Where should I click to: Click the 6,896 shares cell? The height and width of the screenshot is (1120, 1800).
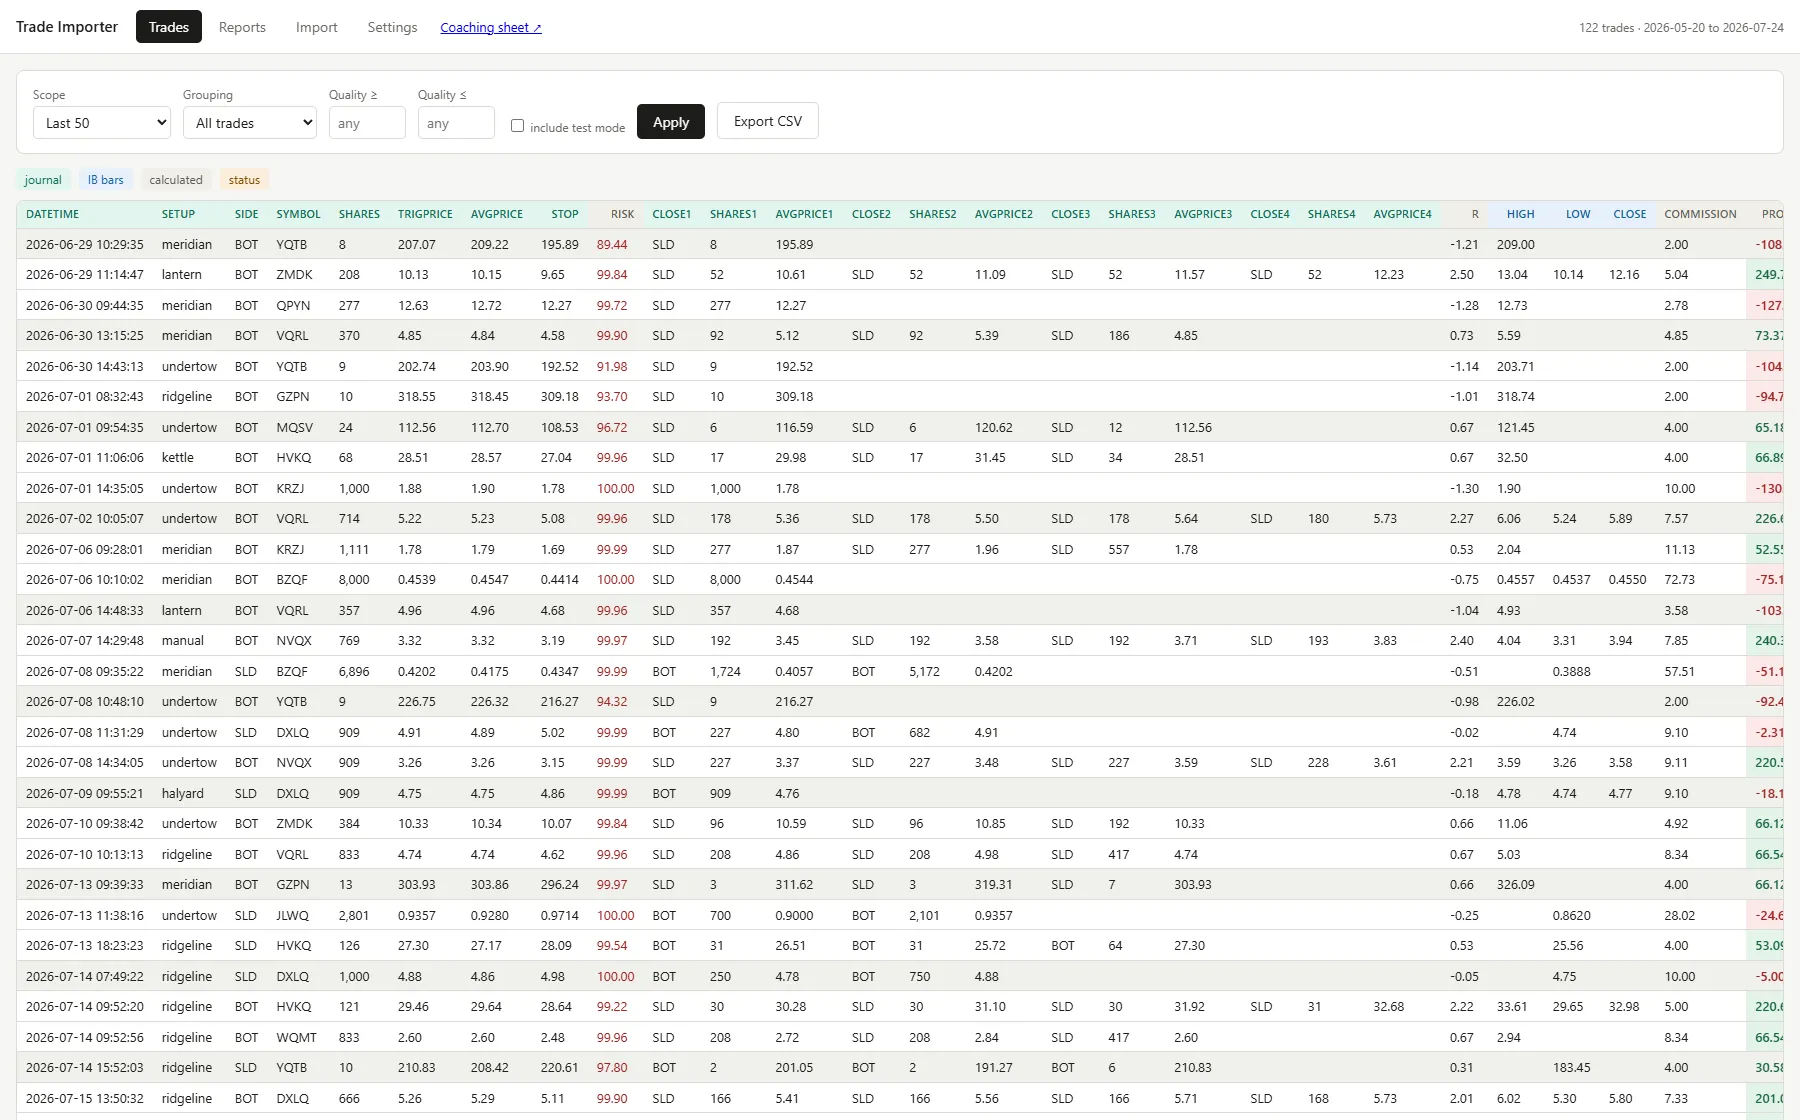[354, 671]
